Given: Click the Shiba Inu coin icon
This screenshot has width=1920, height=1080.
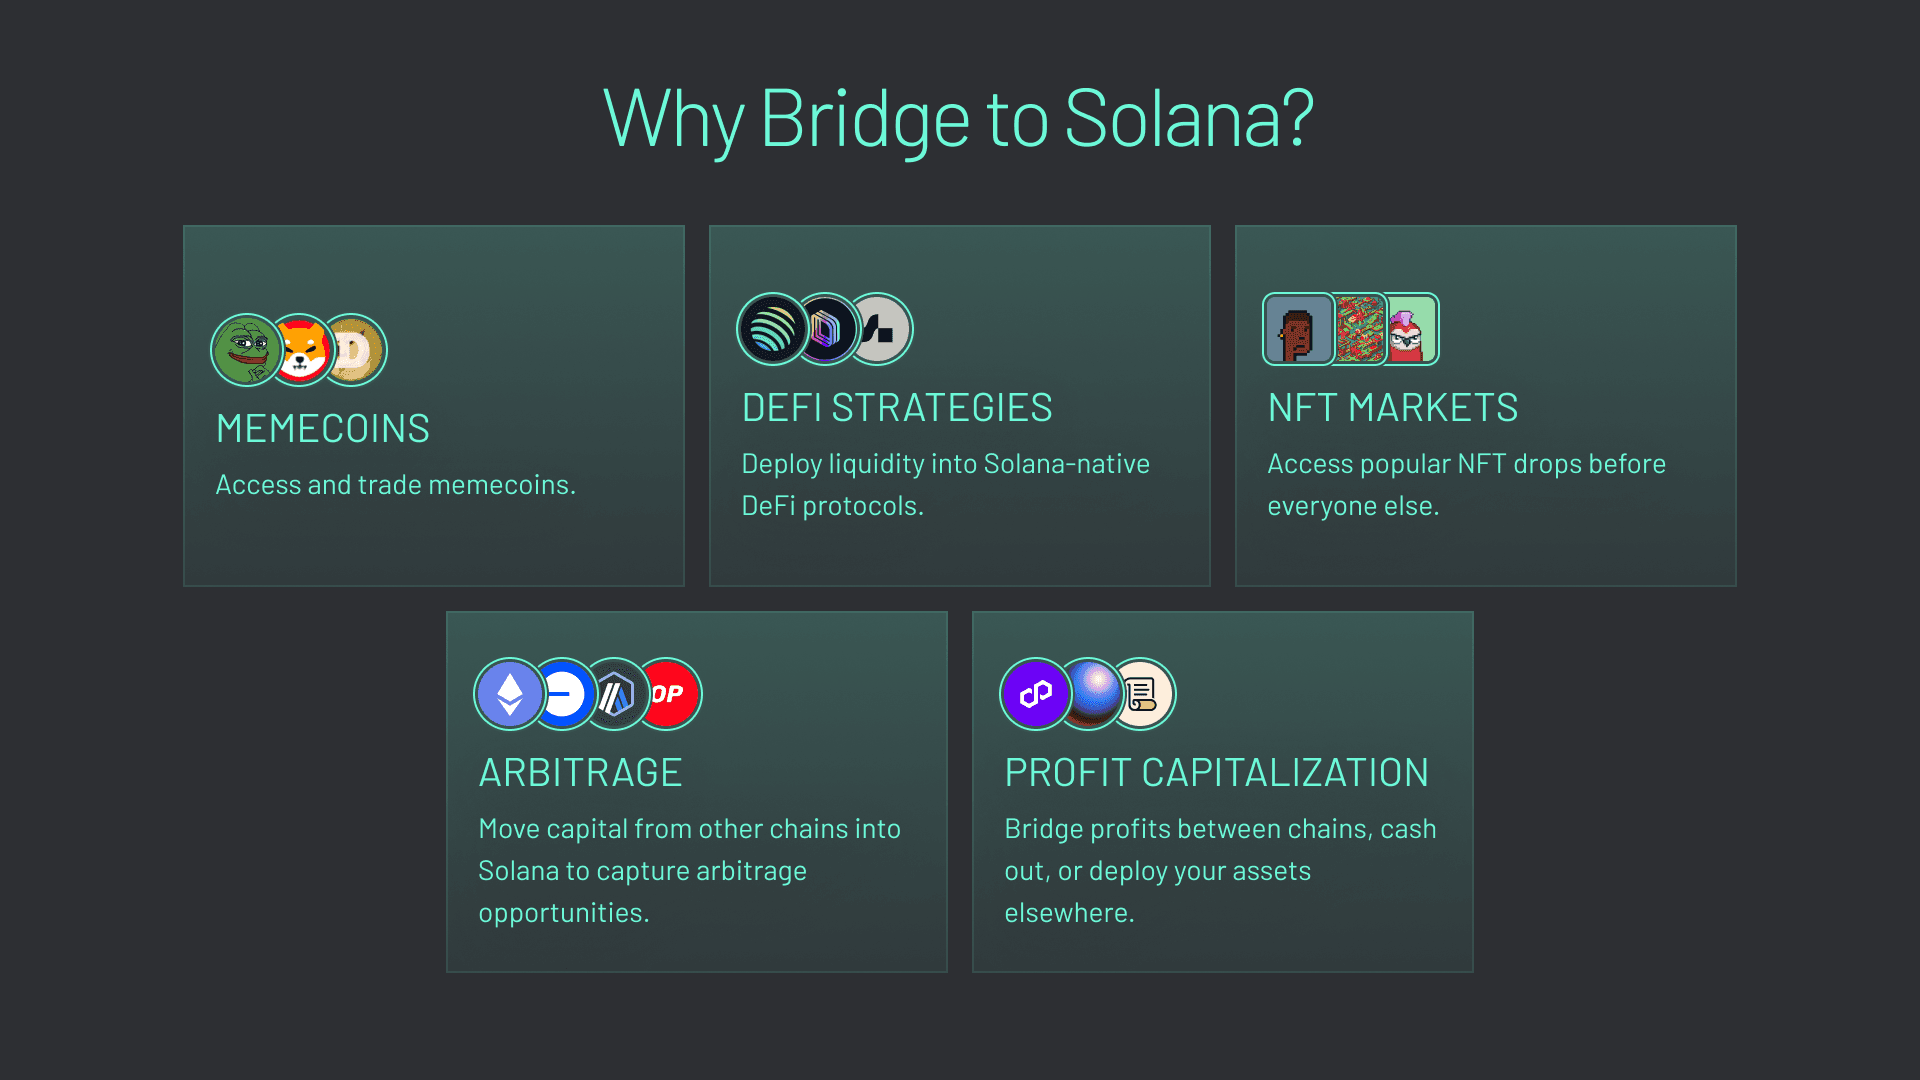Looking at the screenshot, I should tap(303, 351).
